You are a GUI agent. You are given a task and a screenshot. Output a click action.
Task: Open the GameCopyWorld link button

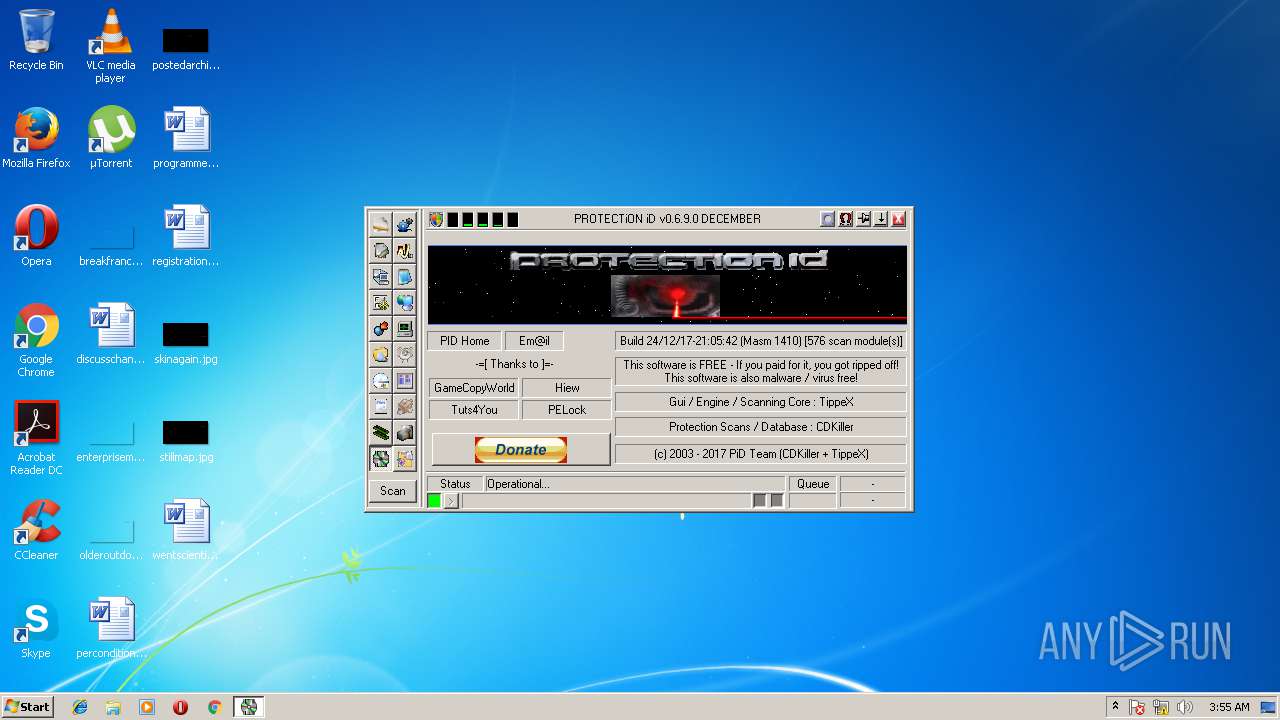474,388
